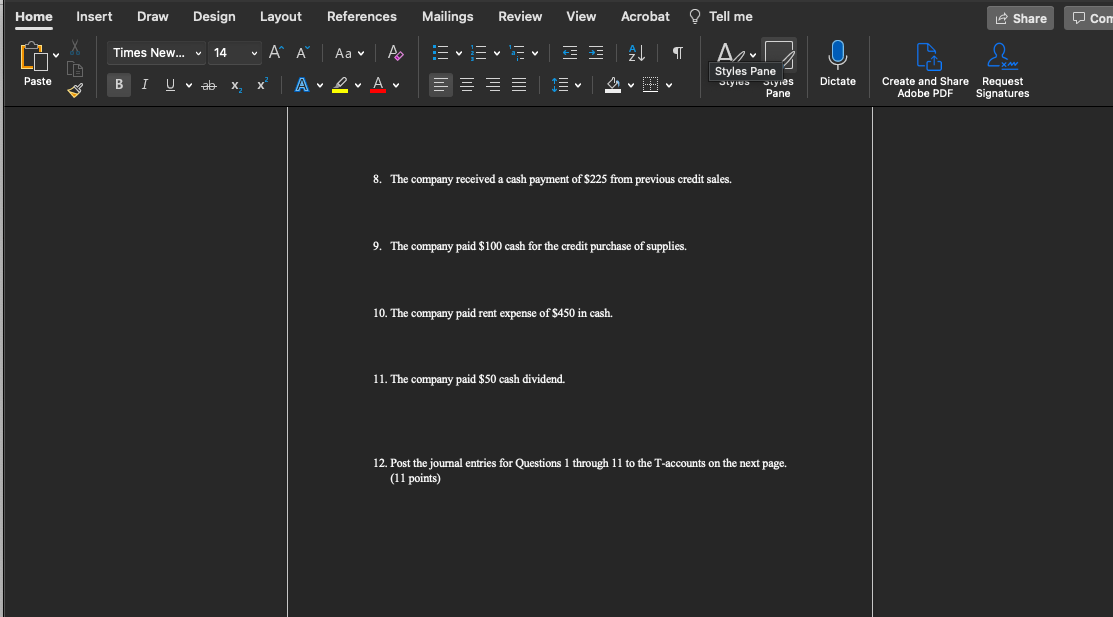
Task: Toggle Underline formatting
Action: pos(170,84)
